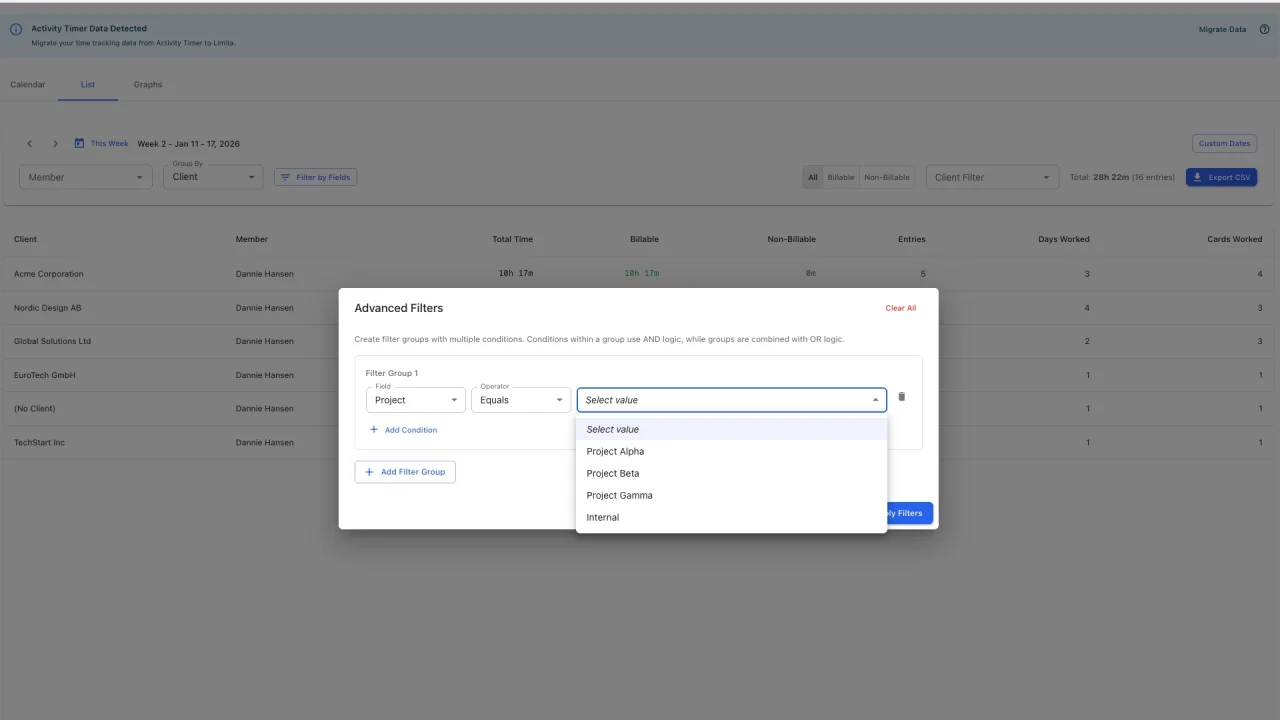Image resolution: width=1280 pixels, height=720 pixels.
Task: Enable the All entries filter
Action: click(812, 177)
